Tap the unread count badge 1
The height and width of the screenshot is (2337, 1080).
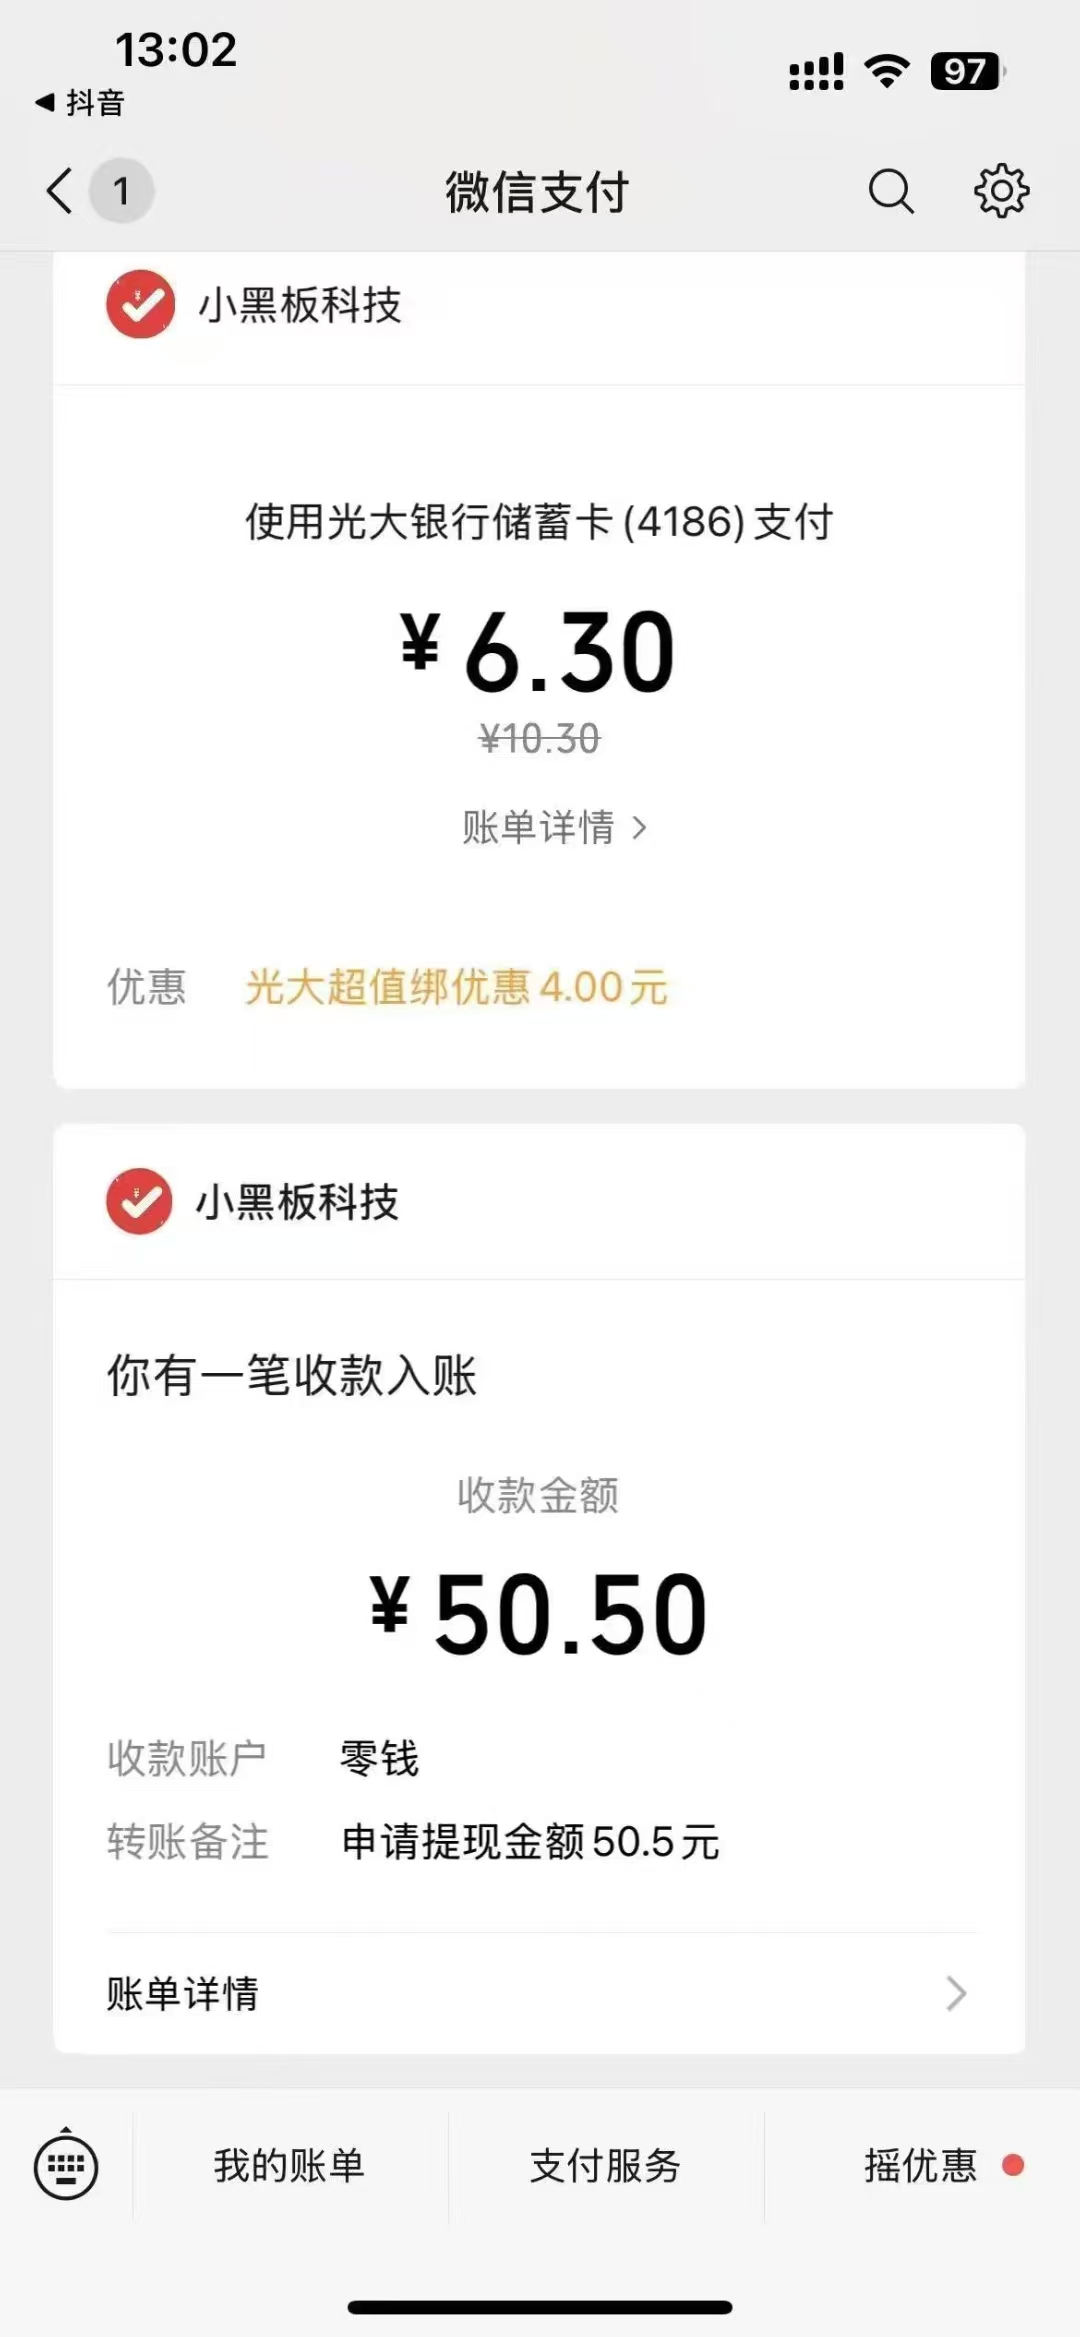[121, 190]
